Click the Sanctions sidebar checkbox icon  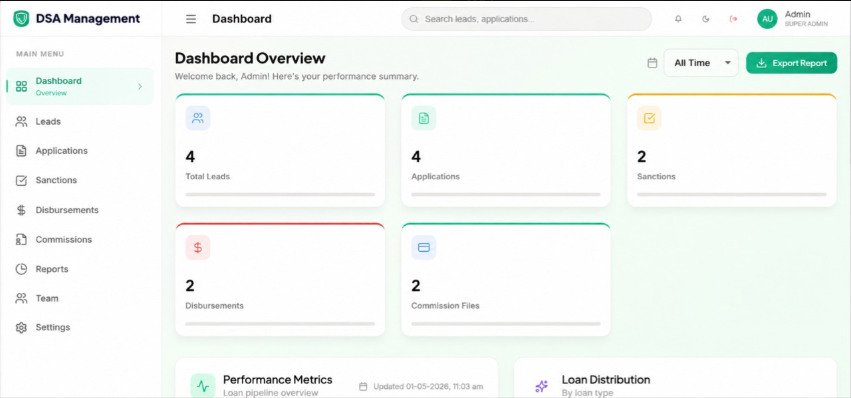click(x=21, y=180)
